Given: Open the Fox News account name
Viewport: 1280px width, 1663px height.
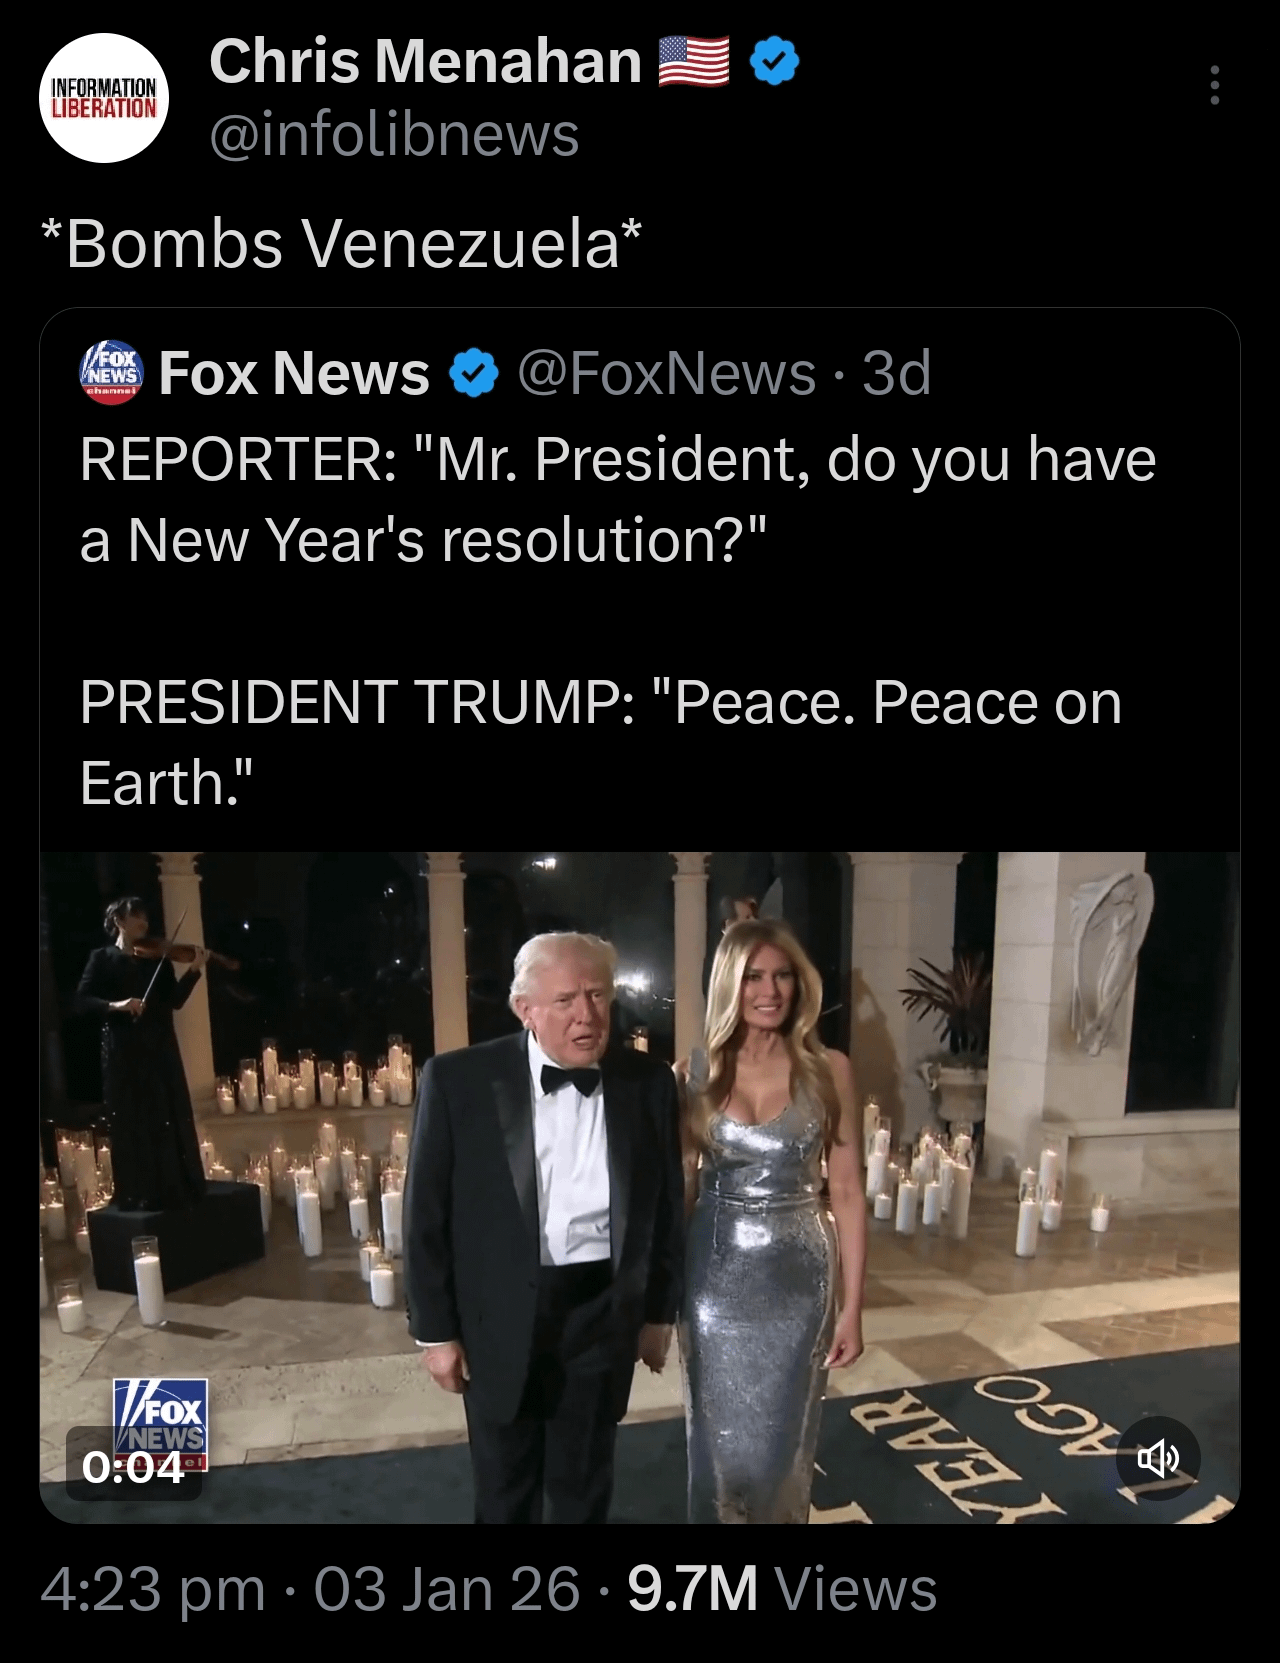Looking at the screenshot, I should click(x=294, y=374).
